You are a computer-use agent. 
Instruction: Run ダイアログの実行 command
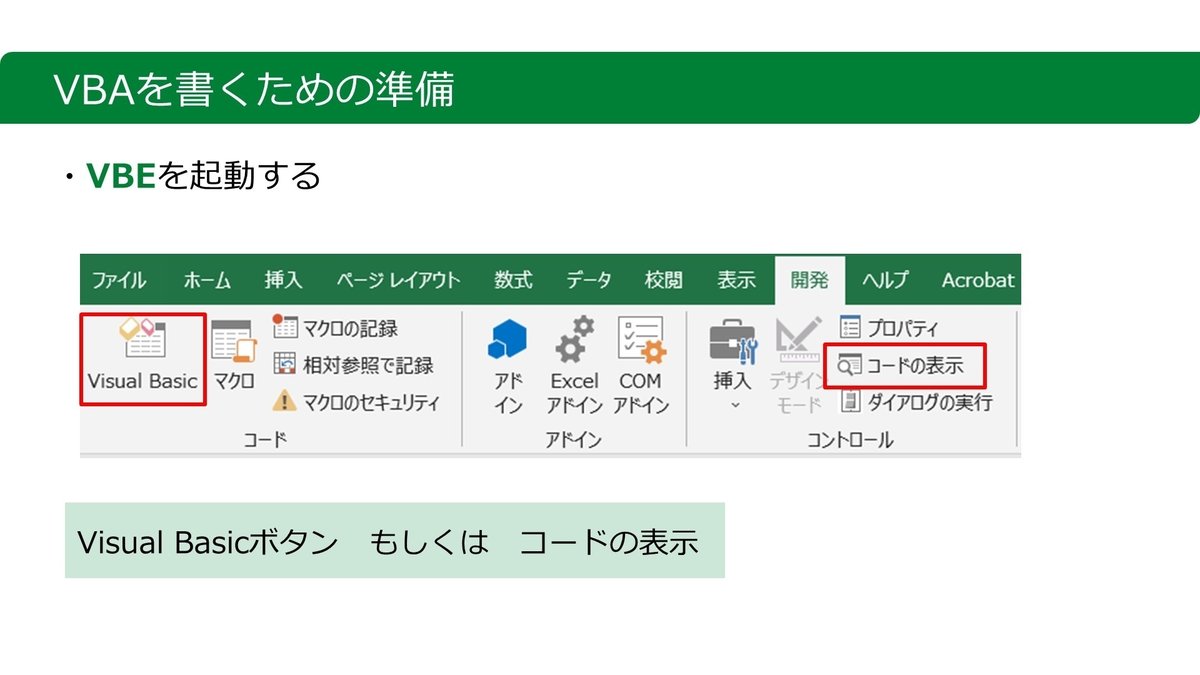tap(915, 402)
